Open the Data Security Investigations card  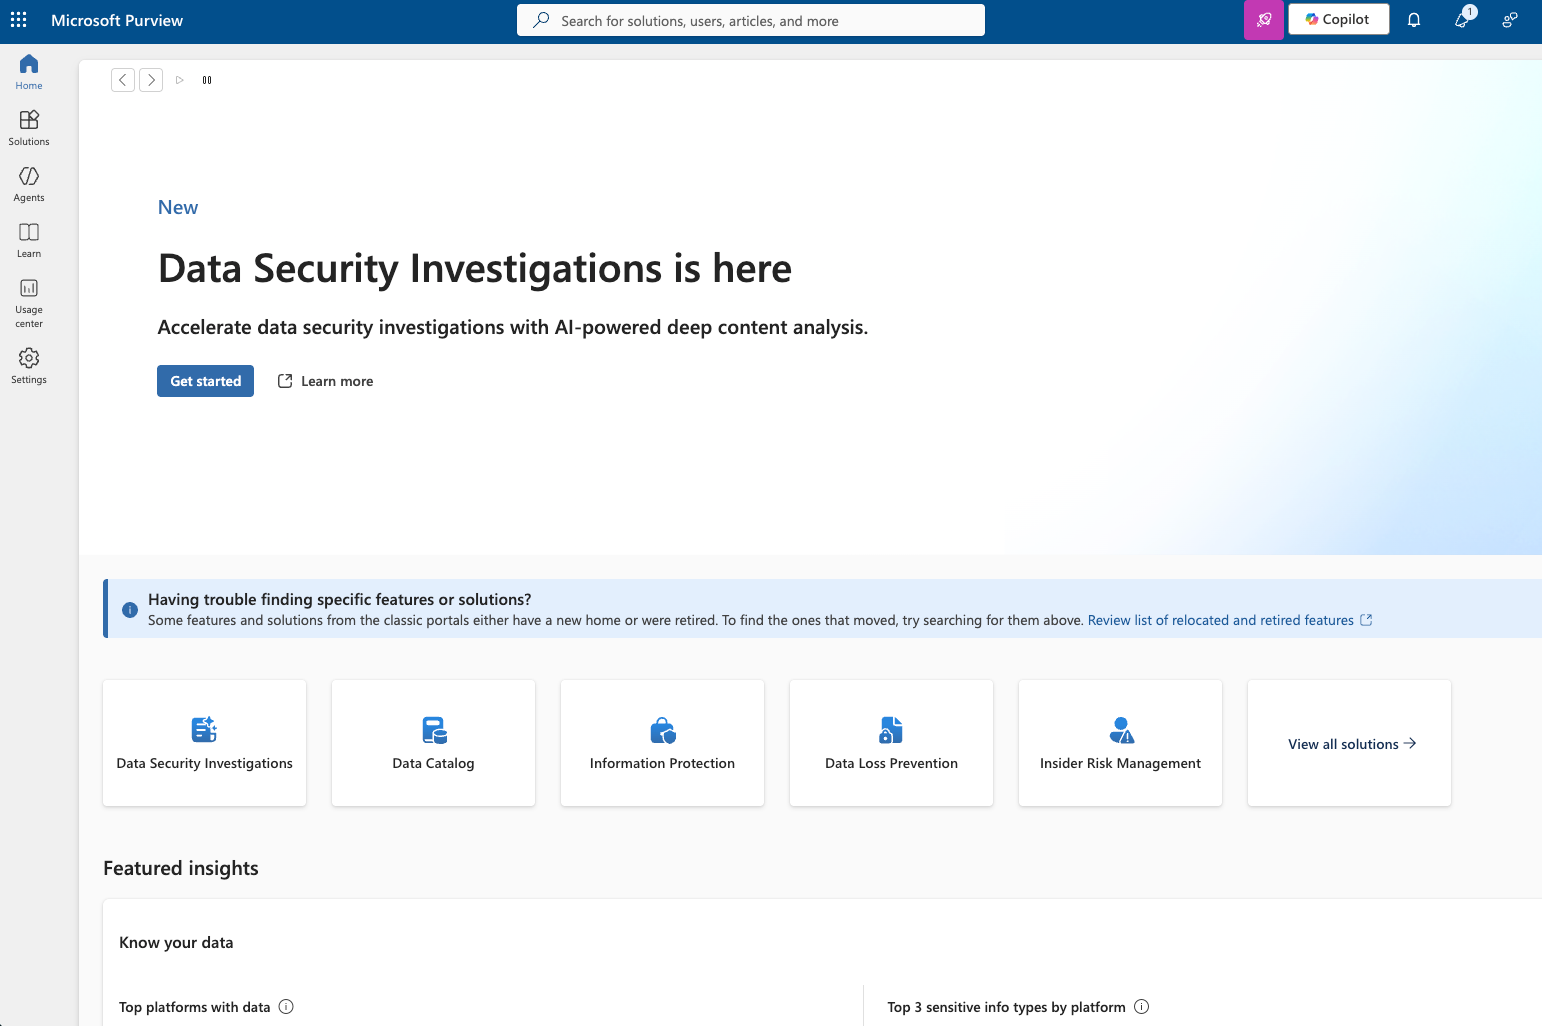click(x=204, y=743)
